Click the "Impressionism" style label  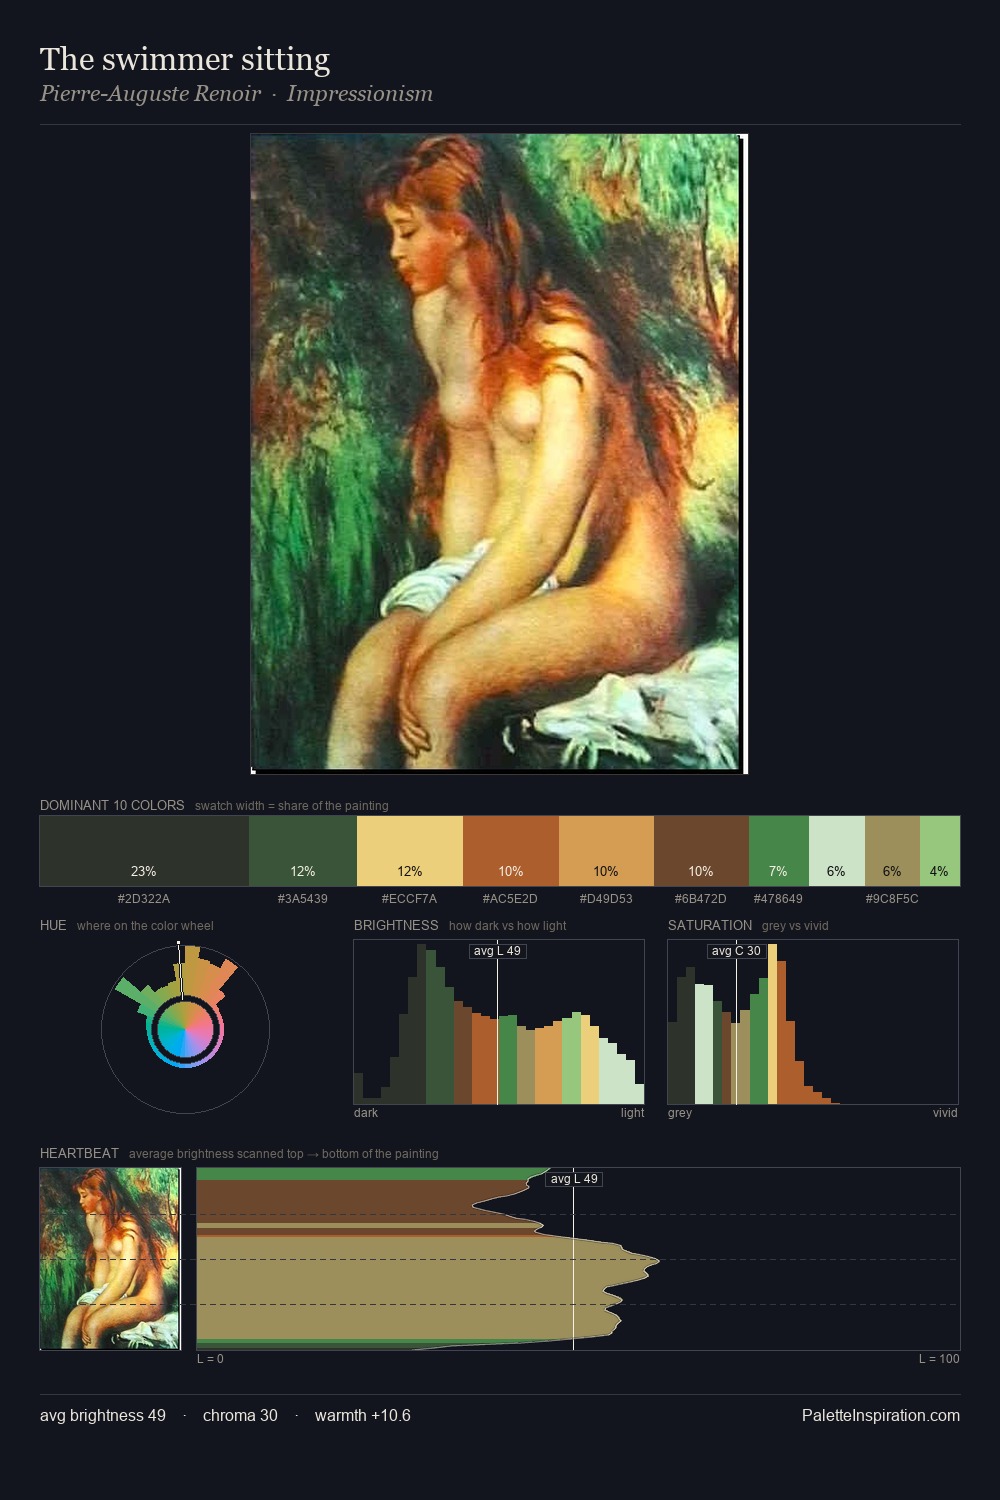click(x=360, y=93)
